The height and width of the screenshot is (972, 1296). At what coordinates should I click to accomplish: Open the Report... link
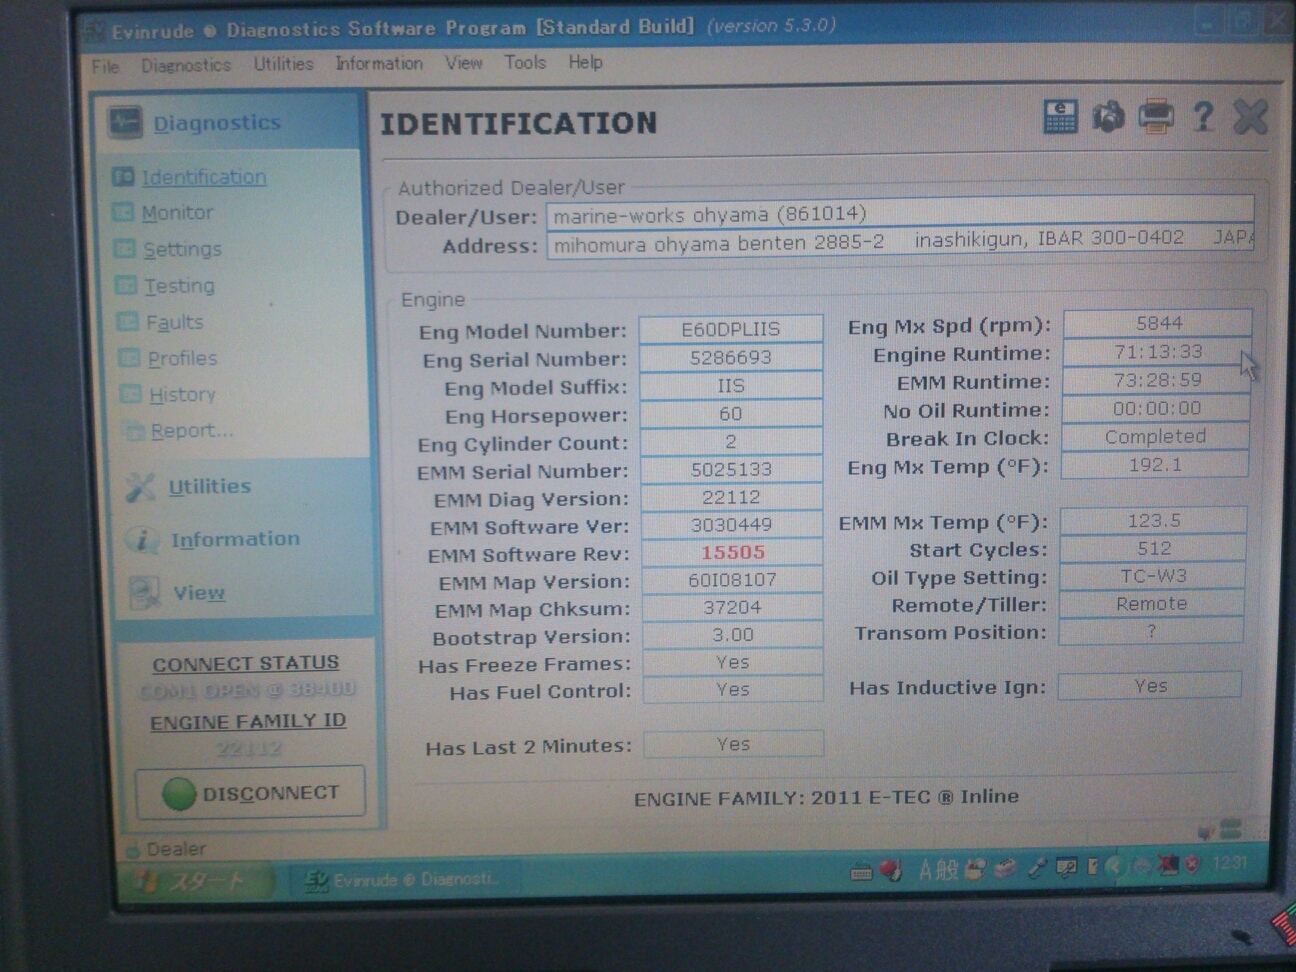192,431
